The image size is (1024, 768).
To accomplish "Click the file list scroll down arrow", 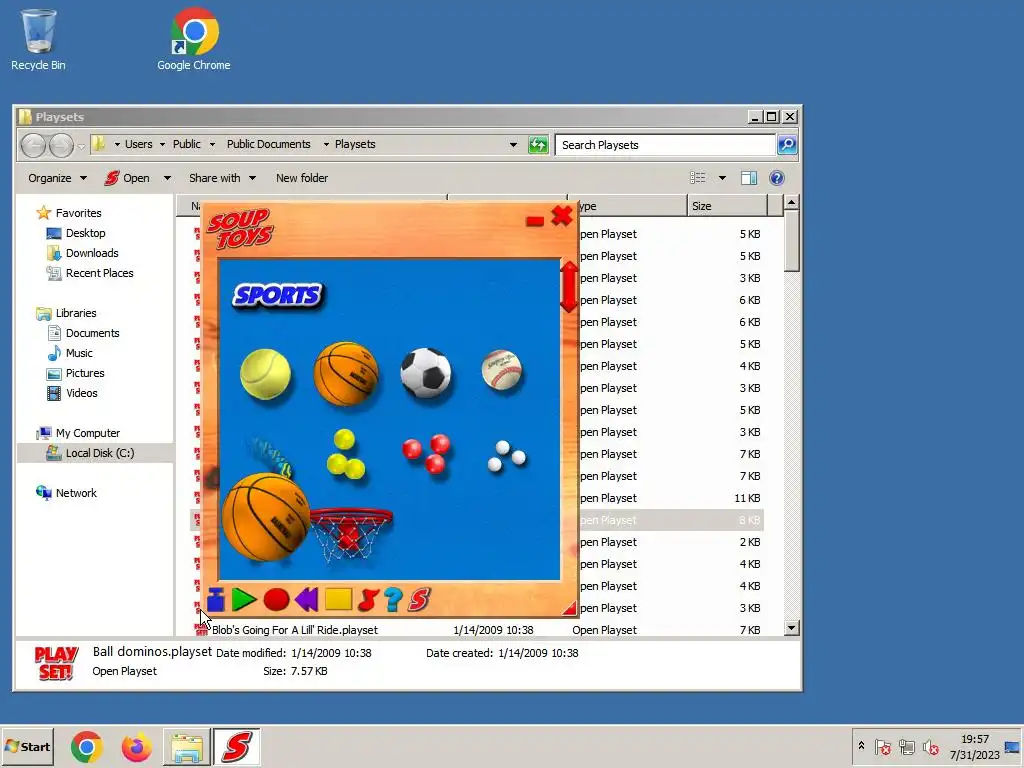I will point(792,628).
